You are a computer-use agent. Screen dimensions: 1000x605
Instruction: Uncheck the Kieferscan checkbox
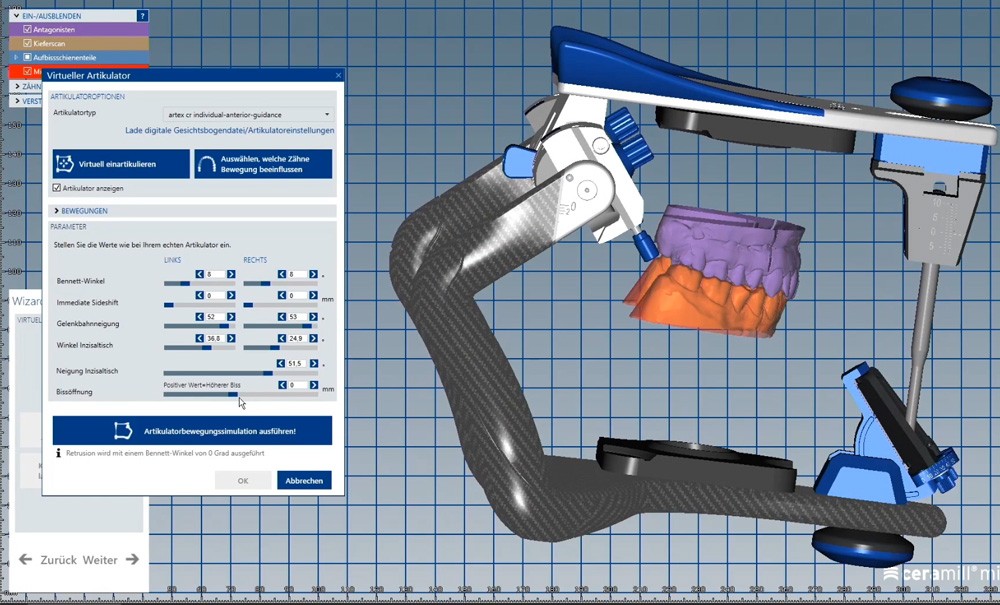click(x=27, y=44)
